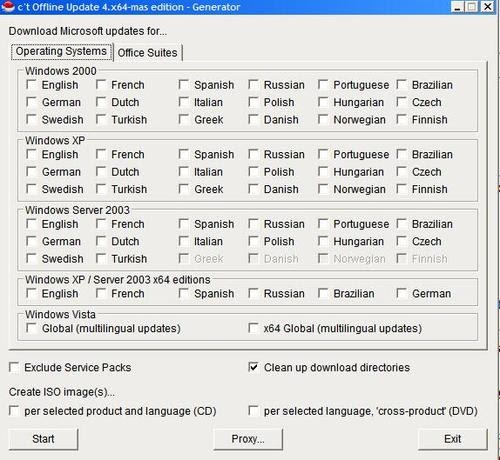Check Finnish under Windows 2000
Viewport: 500px width, 460px height.
click(402, 119)
